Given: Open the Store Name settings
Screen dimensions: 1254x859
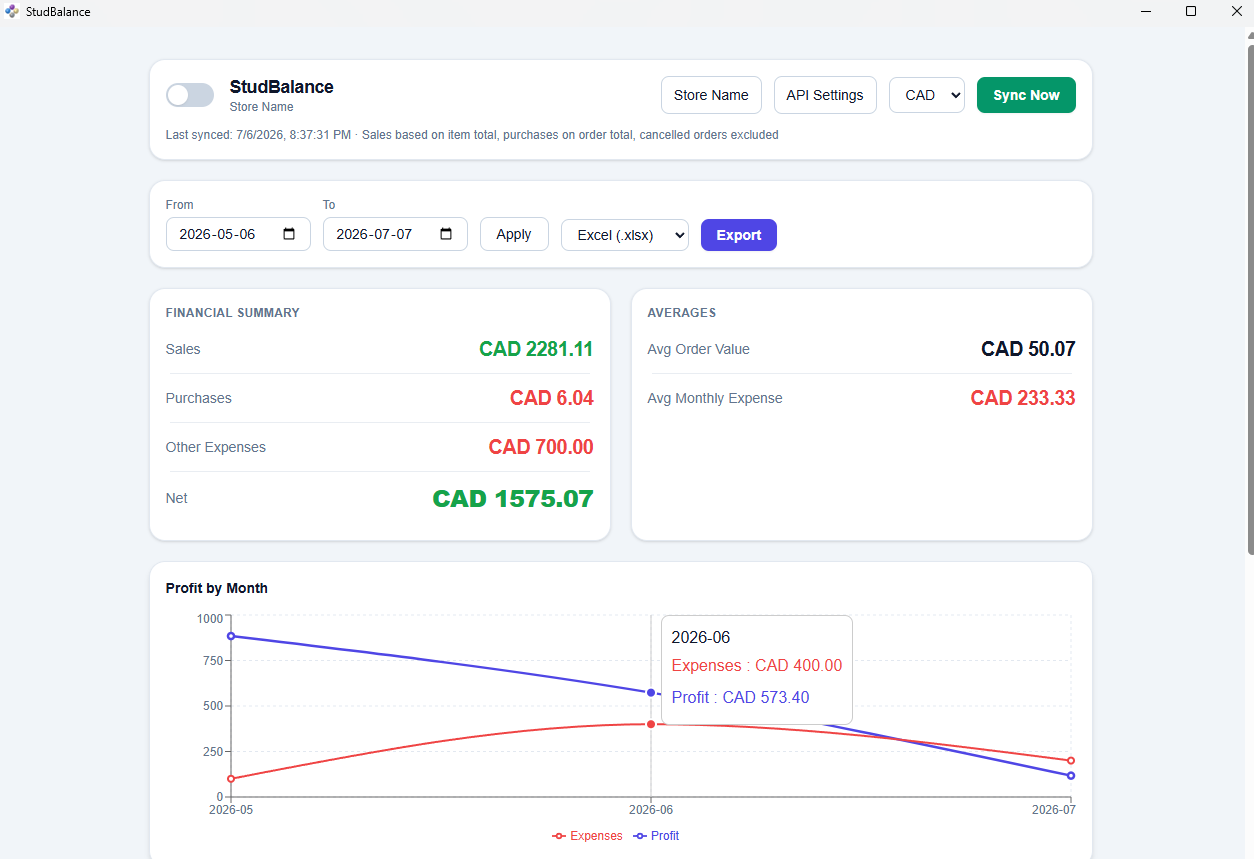Looking at the screenshot, I should click(711, 95).
